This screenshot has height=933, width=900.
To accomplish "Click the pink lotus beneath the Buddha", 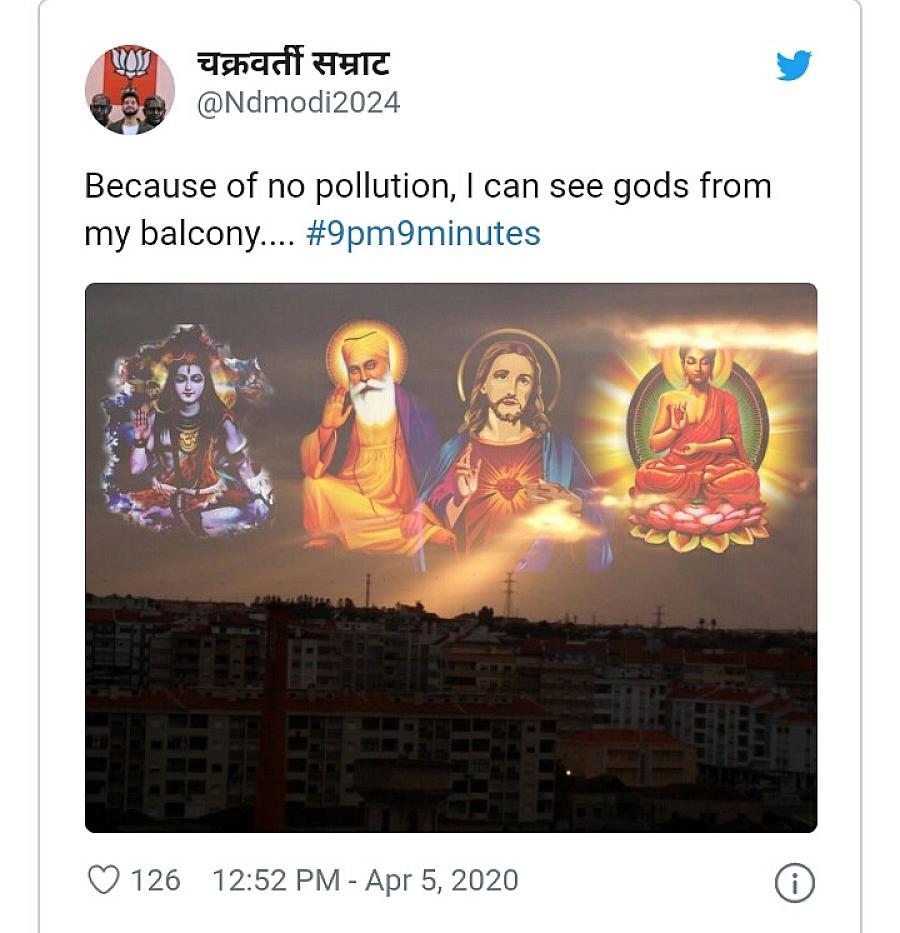I will pyautogui.click(x=699, y=524).
